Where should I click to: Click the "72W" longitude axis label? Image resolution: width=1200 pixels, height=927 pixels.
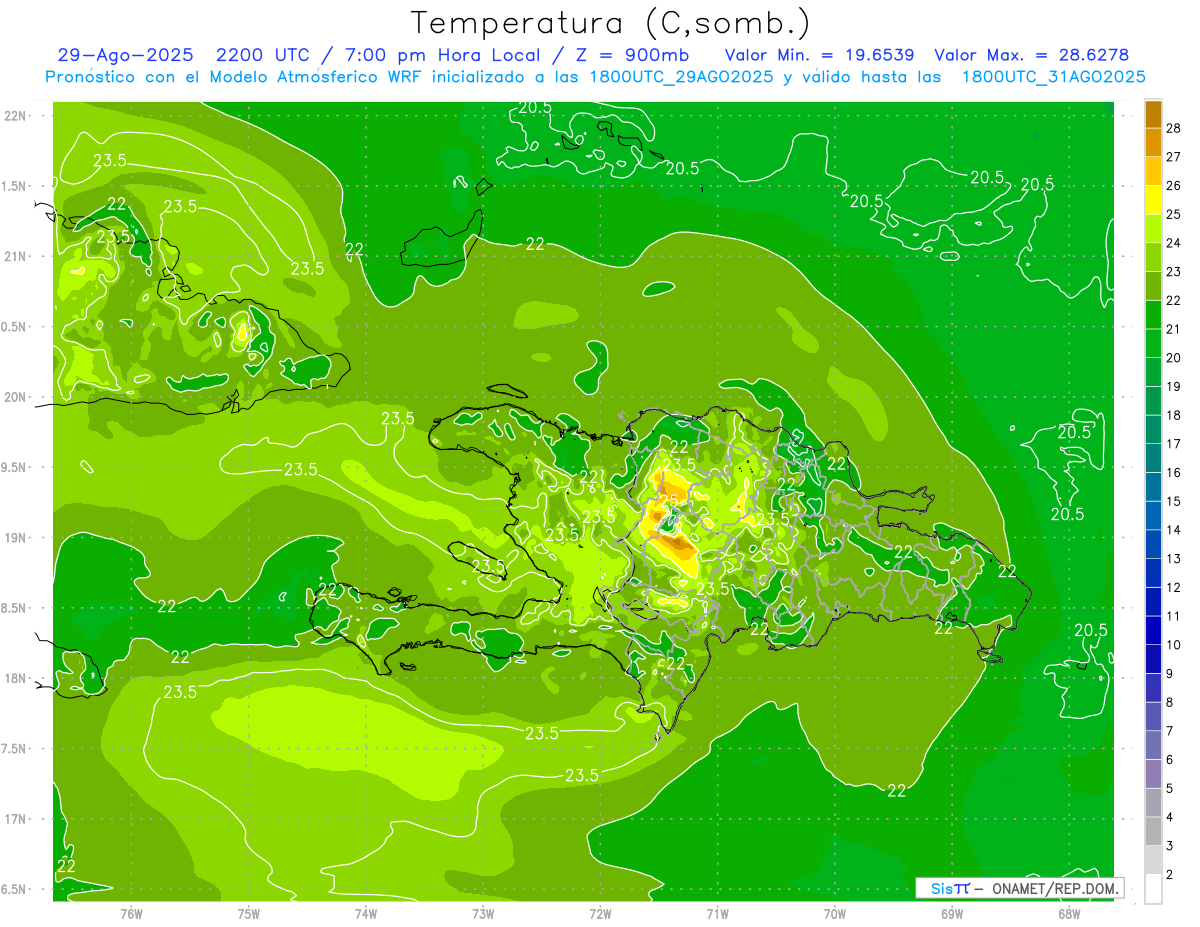point(600,914)
